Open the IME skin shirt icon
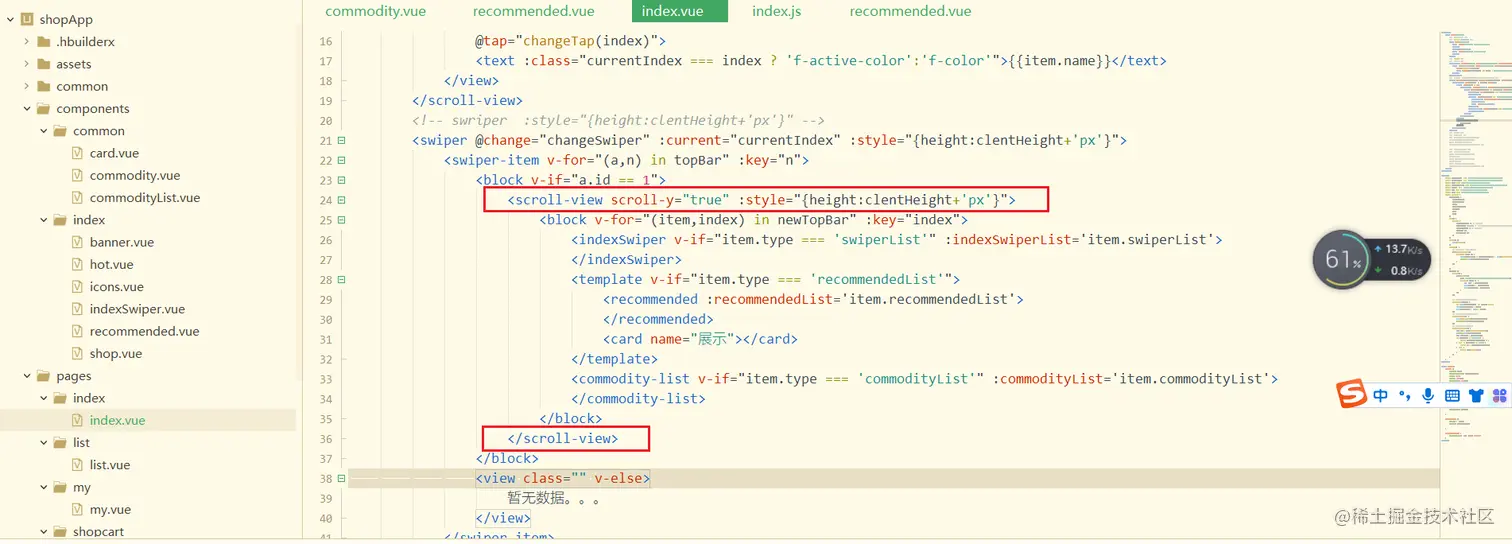The width and height of the screenshot is (1512, 544). pos(1476,396)
